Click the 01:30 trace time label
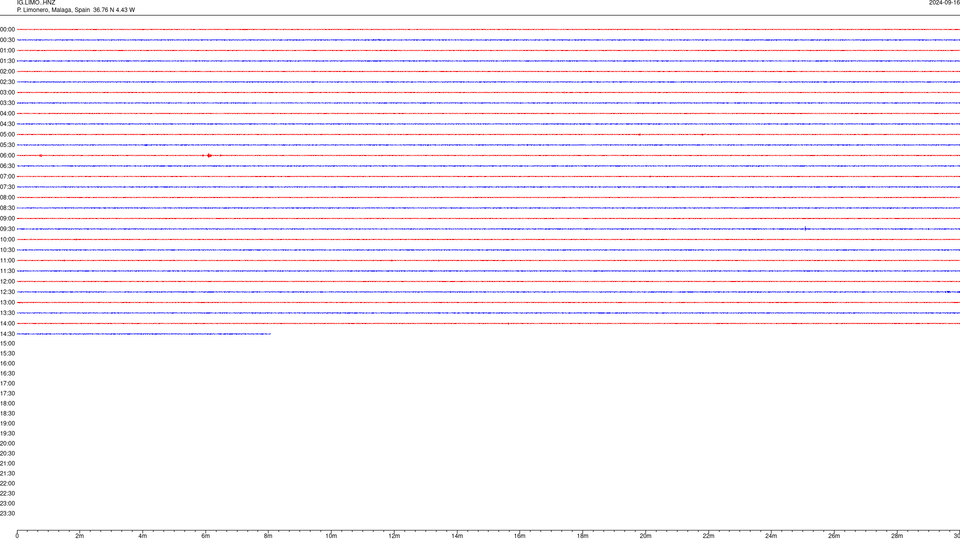Screen dimensions: 960x540 (x=7, y=61)
